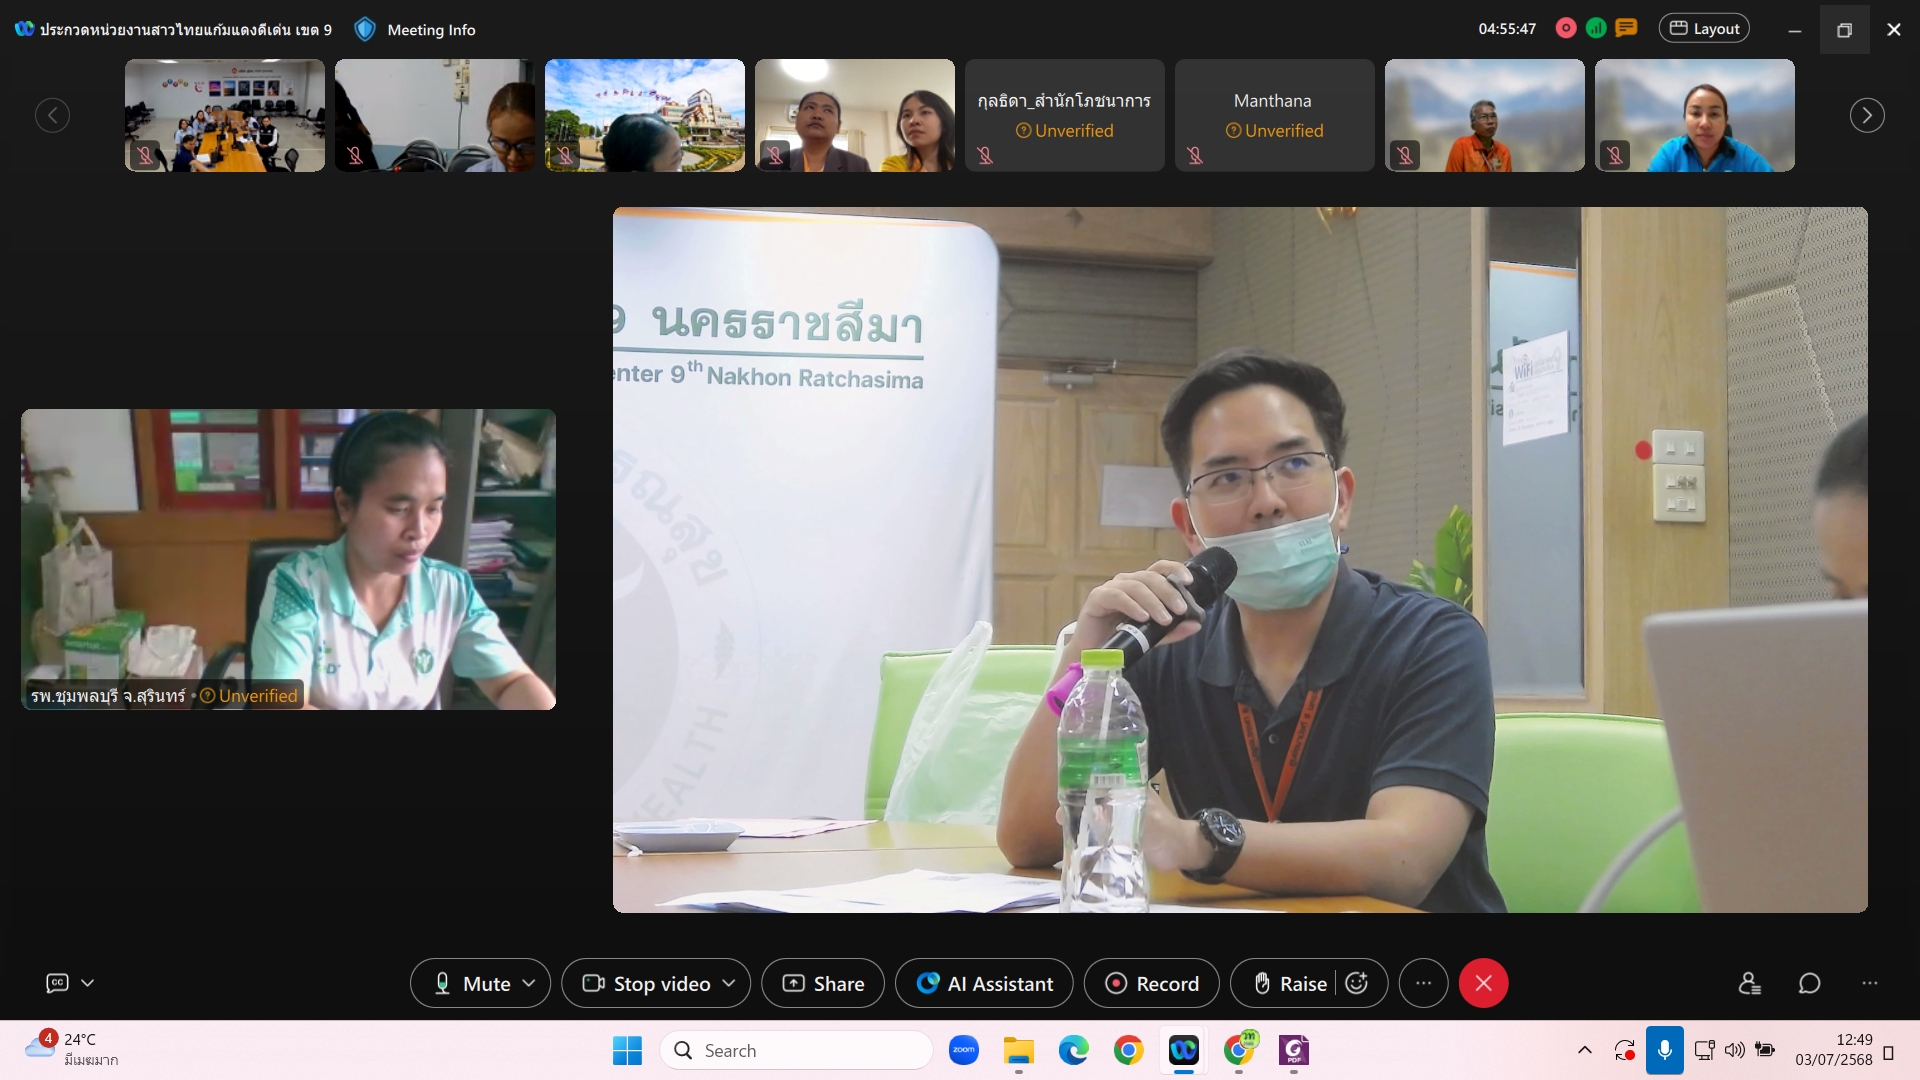Click the sync status tray icon
The width and height of the screenshot is (1920, 1080).
(x=1624, y=1051)
